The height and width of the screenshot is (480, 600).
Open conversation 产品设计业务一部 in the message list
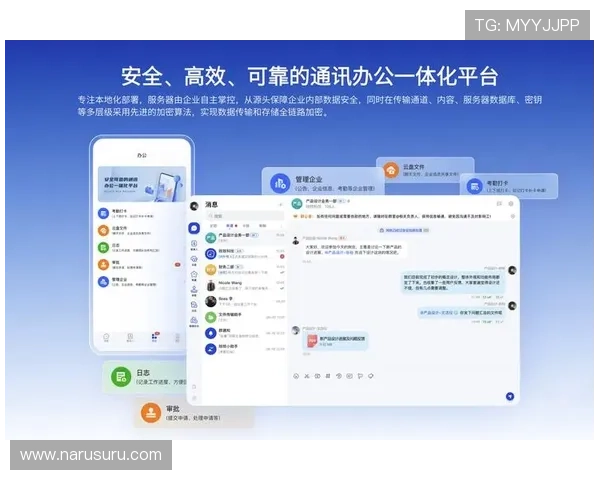pyautogui.click(x=245, y=238)
